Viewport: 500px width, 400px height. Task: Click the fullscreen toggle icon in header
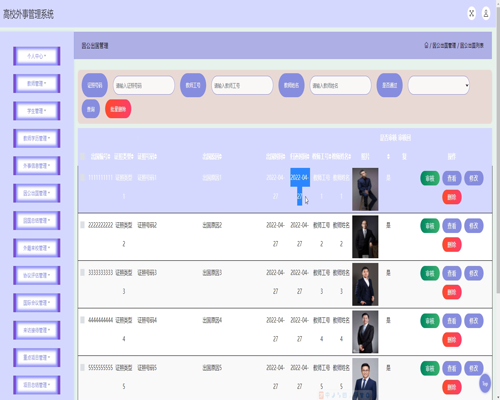pos(471,14)
